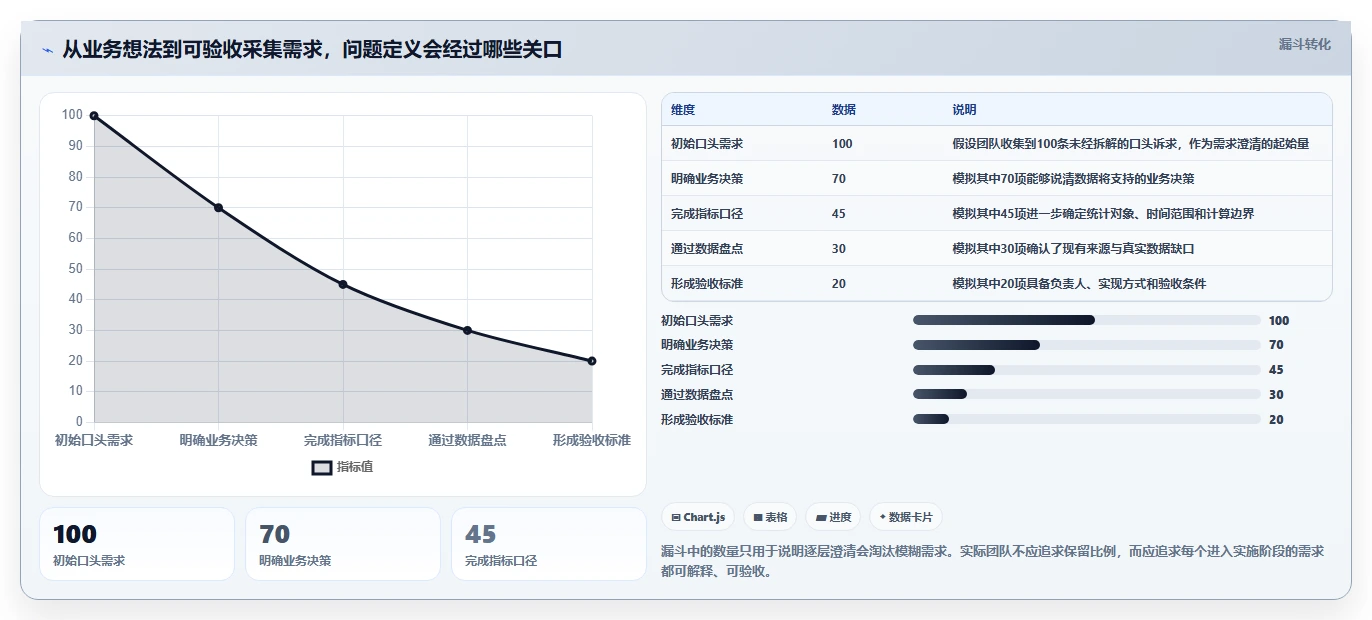Click the 形成验收标准 table row cell

(707, 284)
